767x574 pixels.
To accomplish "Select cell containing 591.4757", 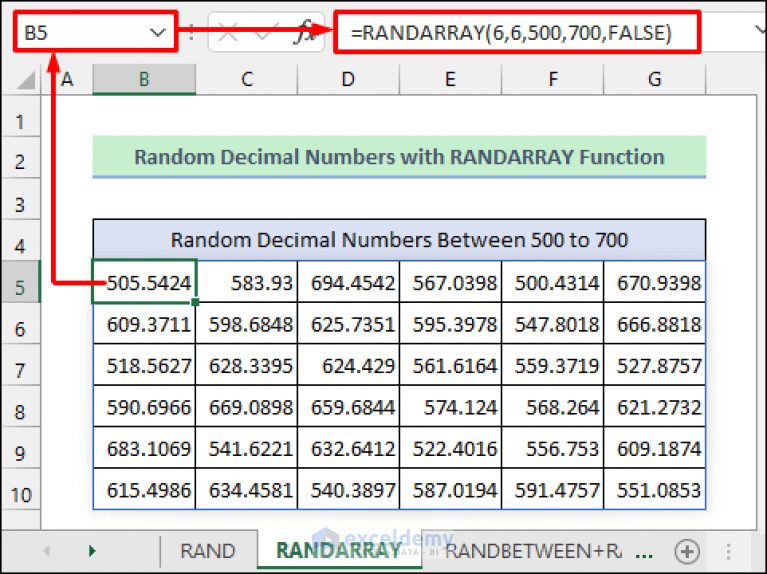I will pyautogui.click(x=553, y=489).
